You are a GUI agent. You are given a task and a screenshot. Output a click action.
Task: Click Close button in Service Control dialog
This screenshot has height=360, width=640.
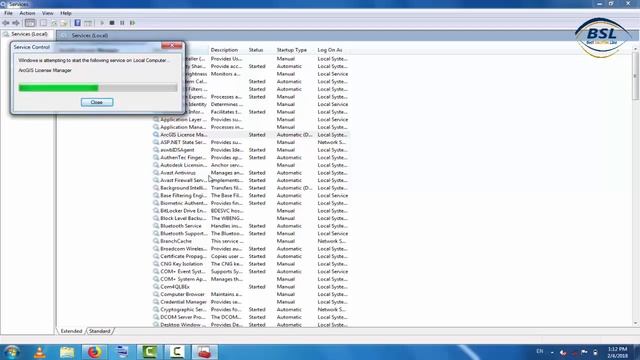tap(97, 102)
